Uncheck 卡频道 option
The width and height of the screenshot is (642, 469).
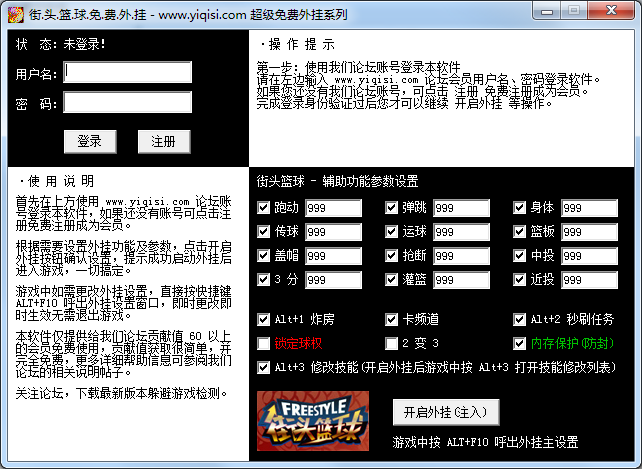pos(391,319)
